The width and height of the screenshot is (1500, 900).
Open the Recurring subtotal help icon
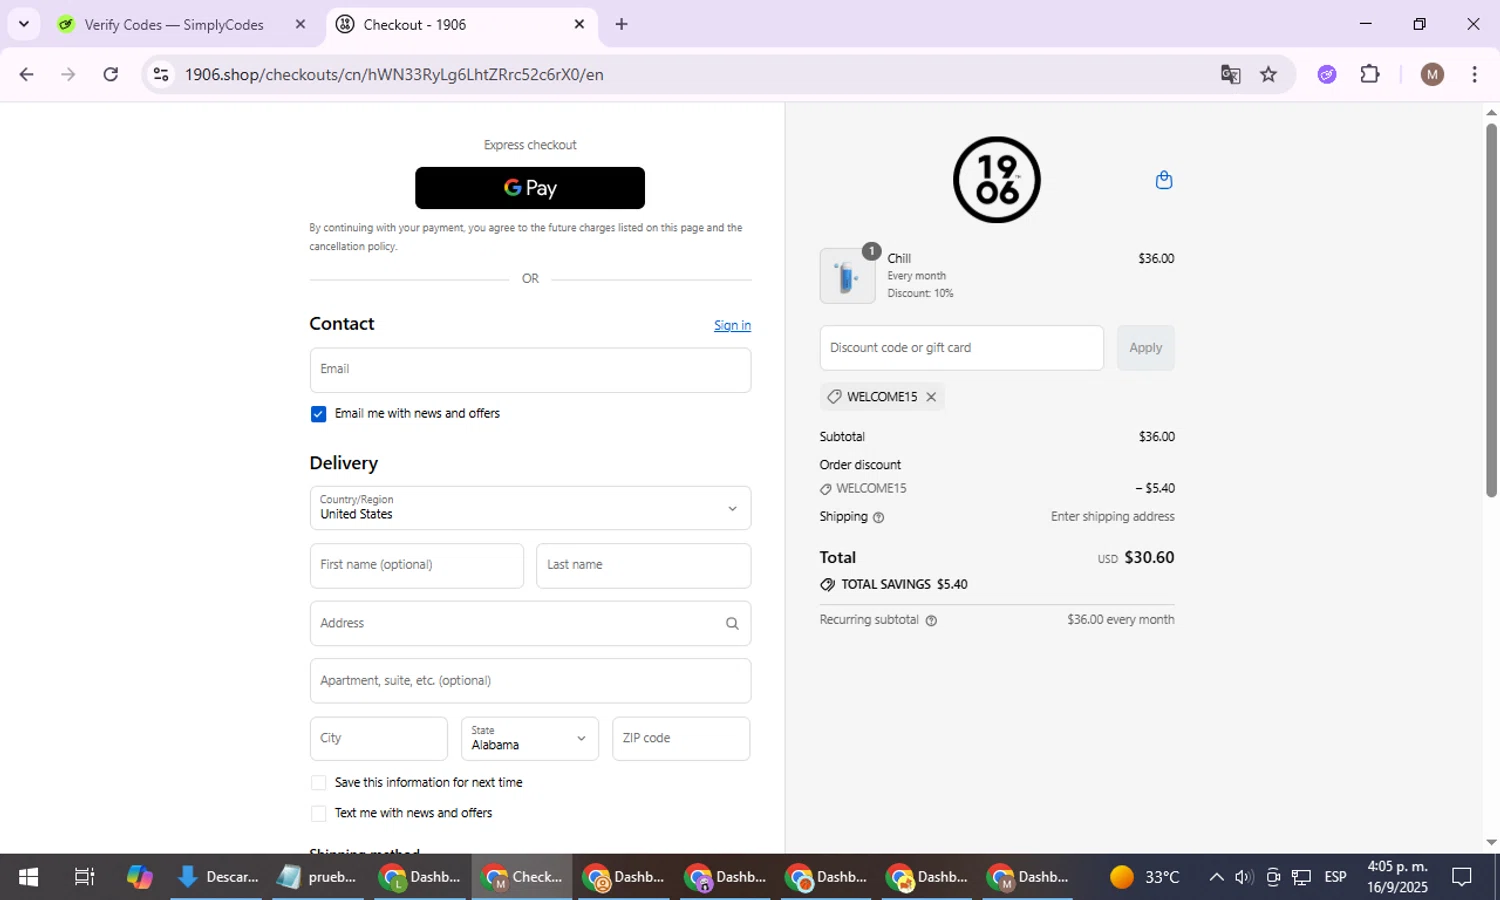point(931,621)
